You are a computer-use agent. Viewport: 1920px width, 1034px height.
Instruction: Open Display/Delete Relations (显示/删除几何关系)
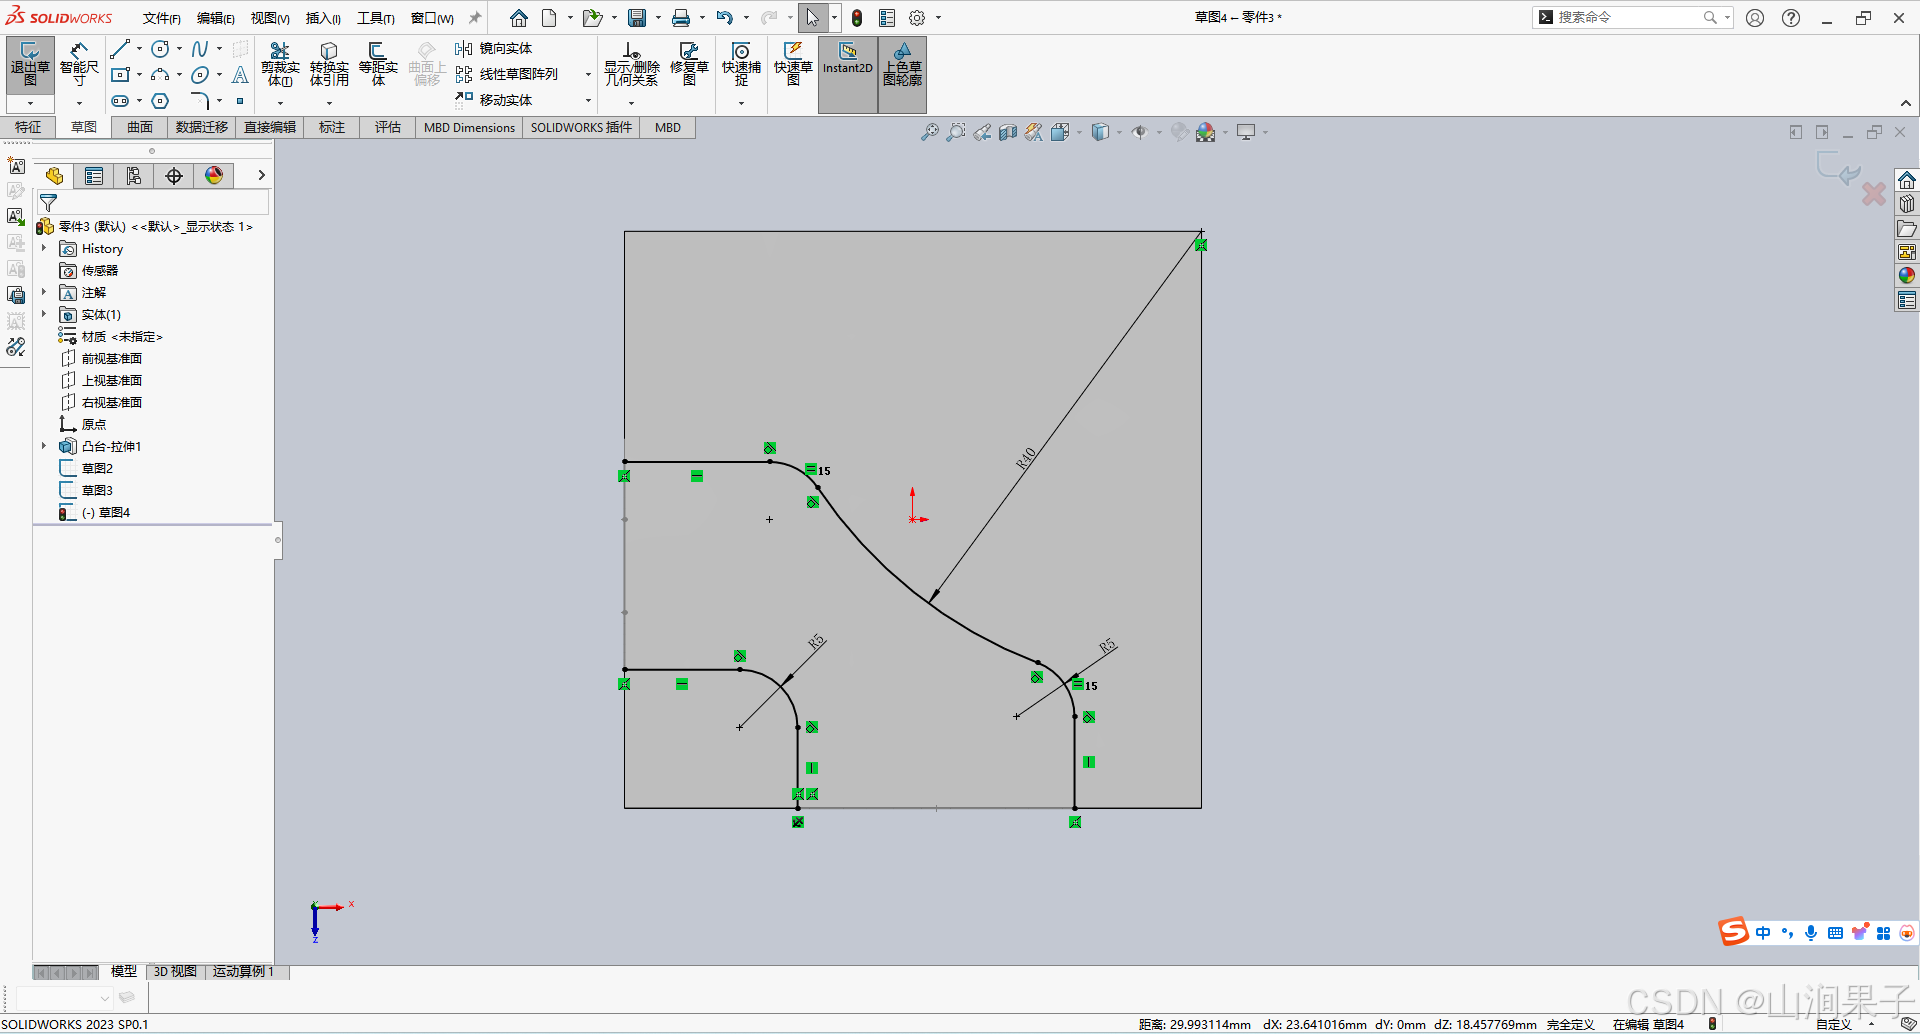[x=632, y=65]
